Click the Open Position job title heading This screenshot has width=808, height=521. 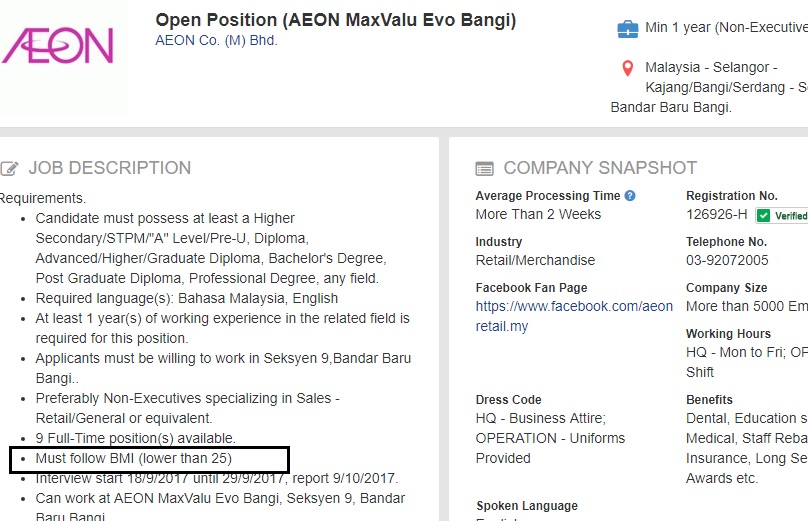335,20
